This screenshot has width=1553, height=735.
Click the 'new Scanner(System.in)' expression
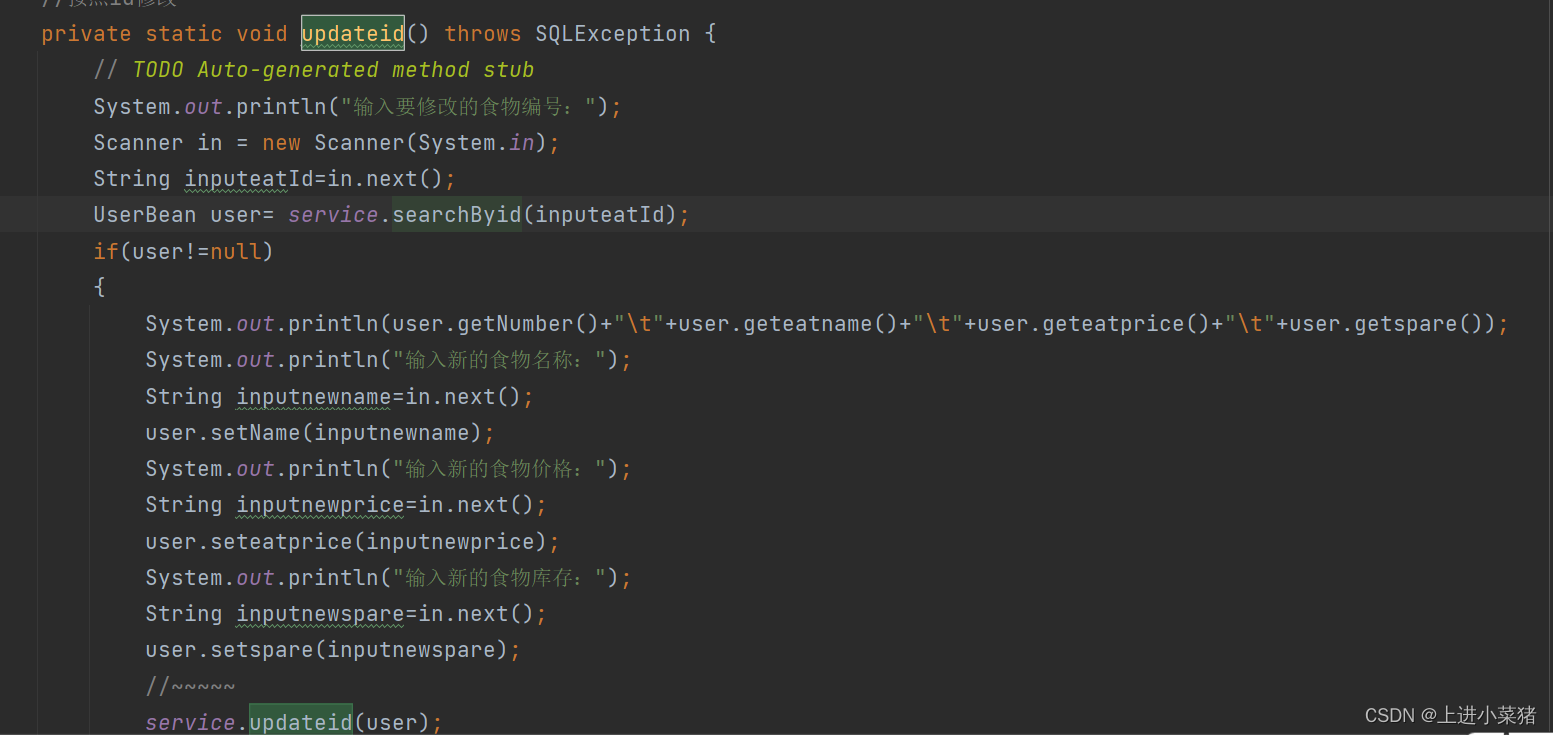tap(404, 142)
